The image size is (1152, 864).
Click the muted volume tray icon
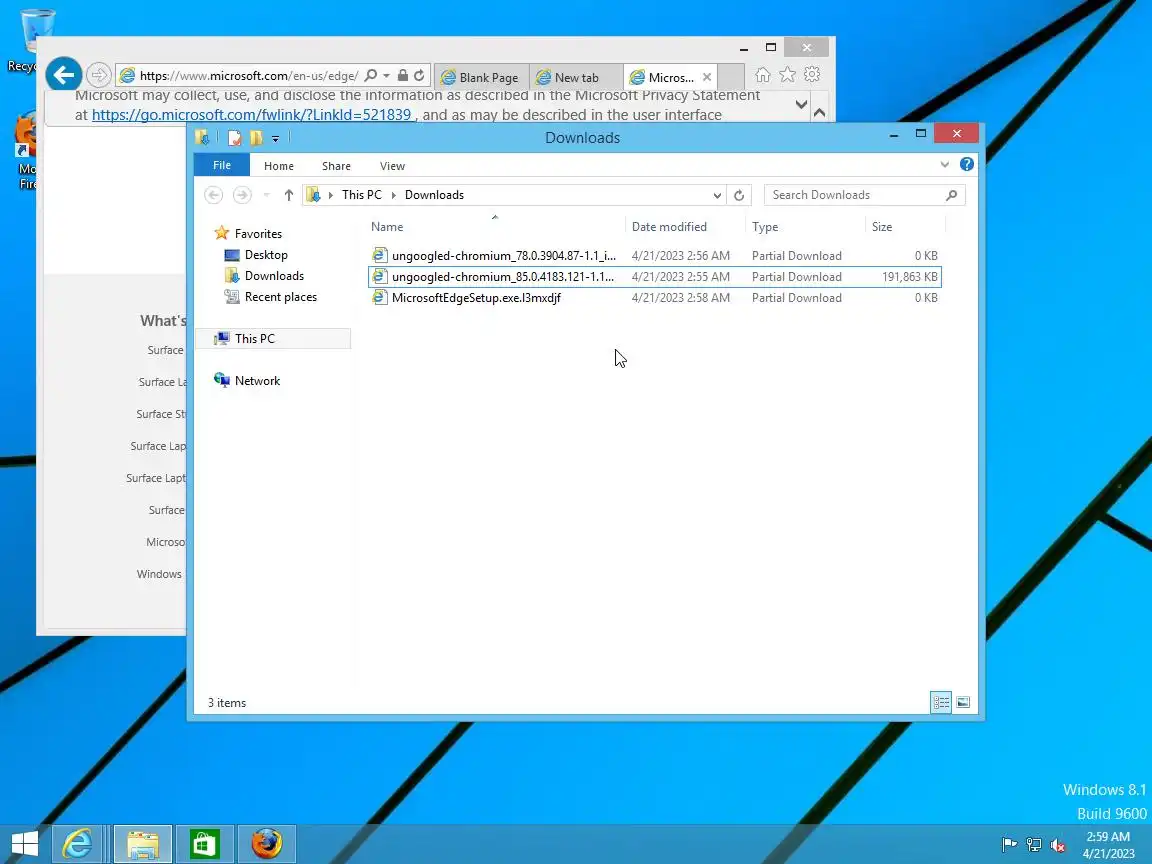(1058, 845)
